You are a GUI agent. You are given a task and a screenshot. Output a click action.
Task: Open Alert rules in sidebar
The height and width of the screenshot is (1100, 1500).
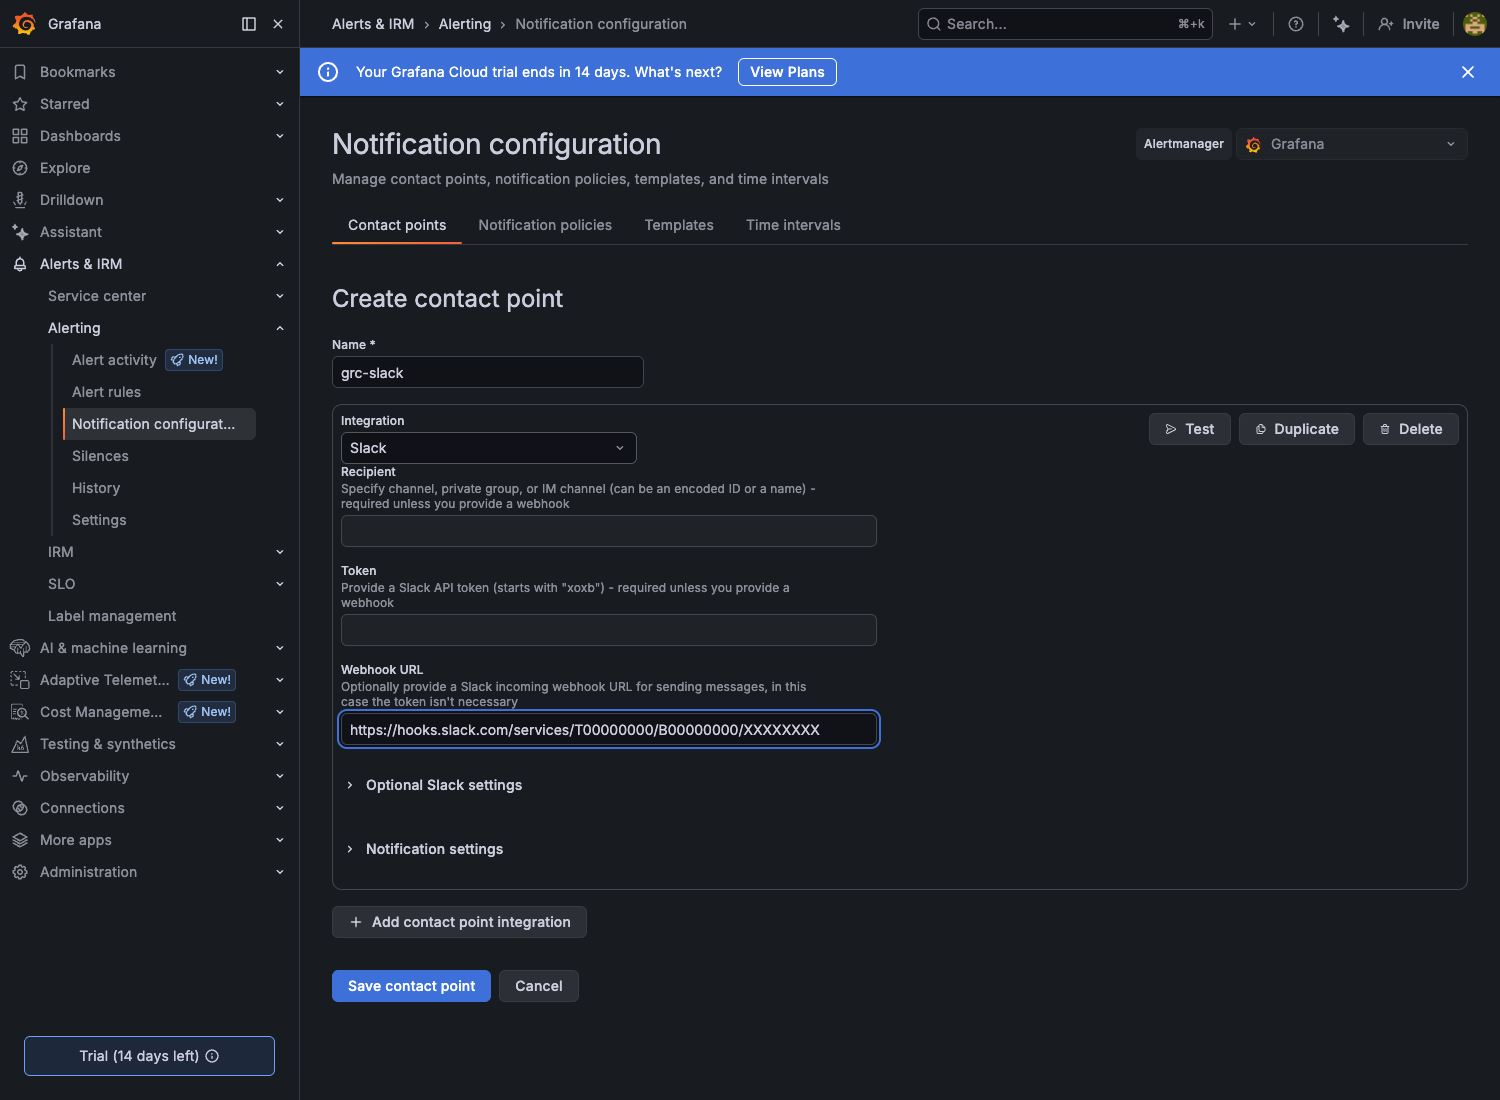point(106,392)
